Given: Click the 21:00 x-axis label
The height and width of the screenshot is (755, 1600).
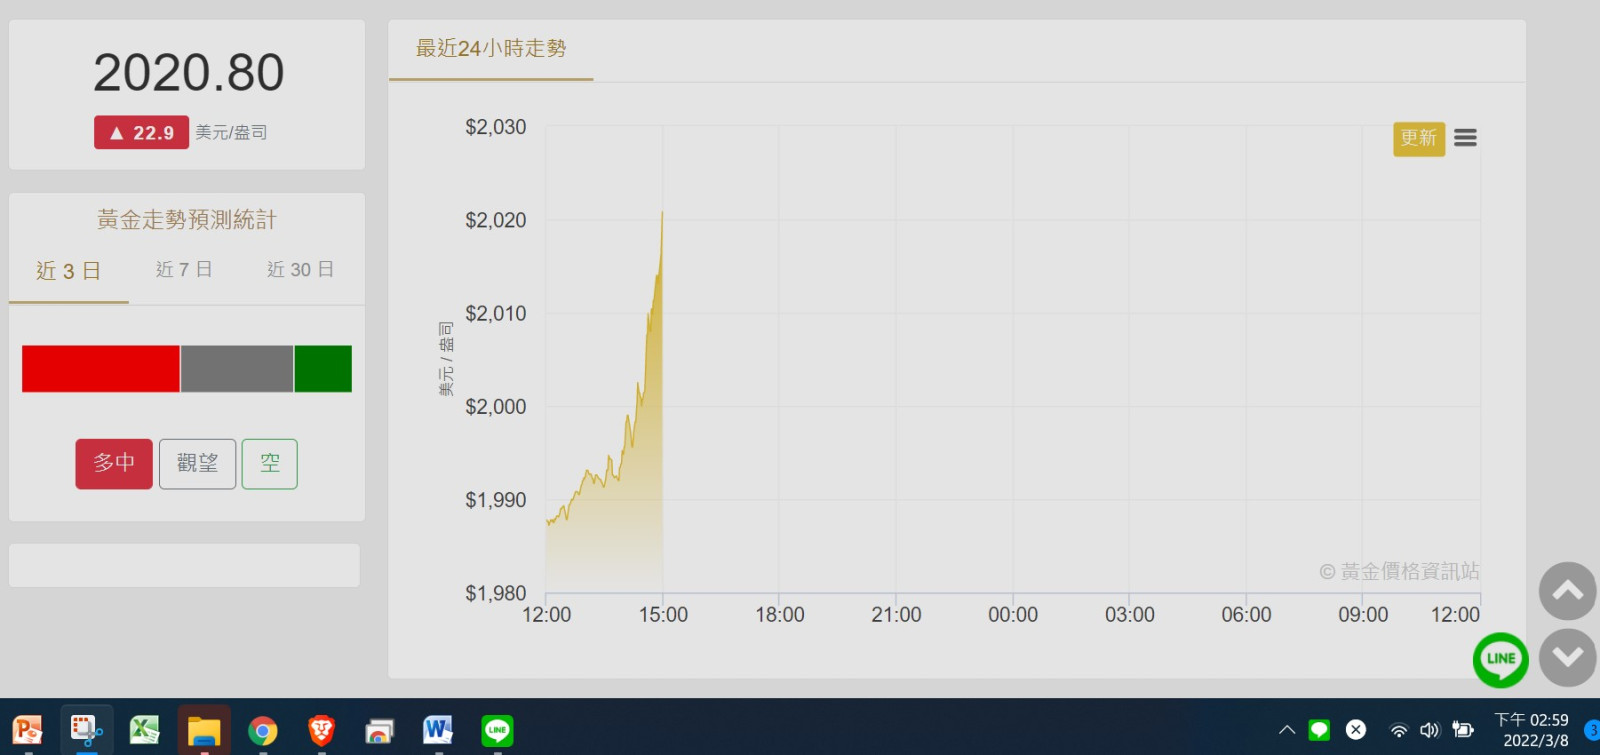Looking at the screenshot, I should pos(896,615).
